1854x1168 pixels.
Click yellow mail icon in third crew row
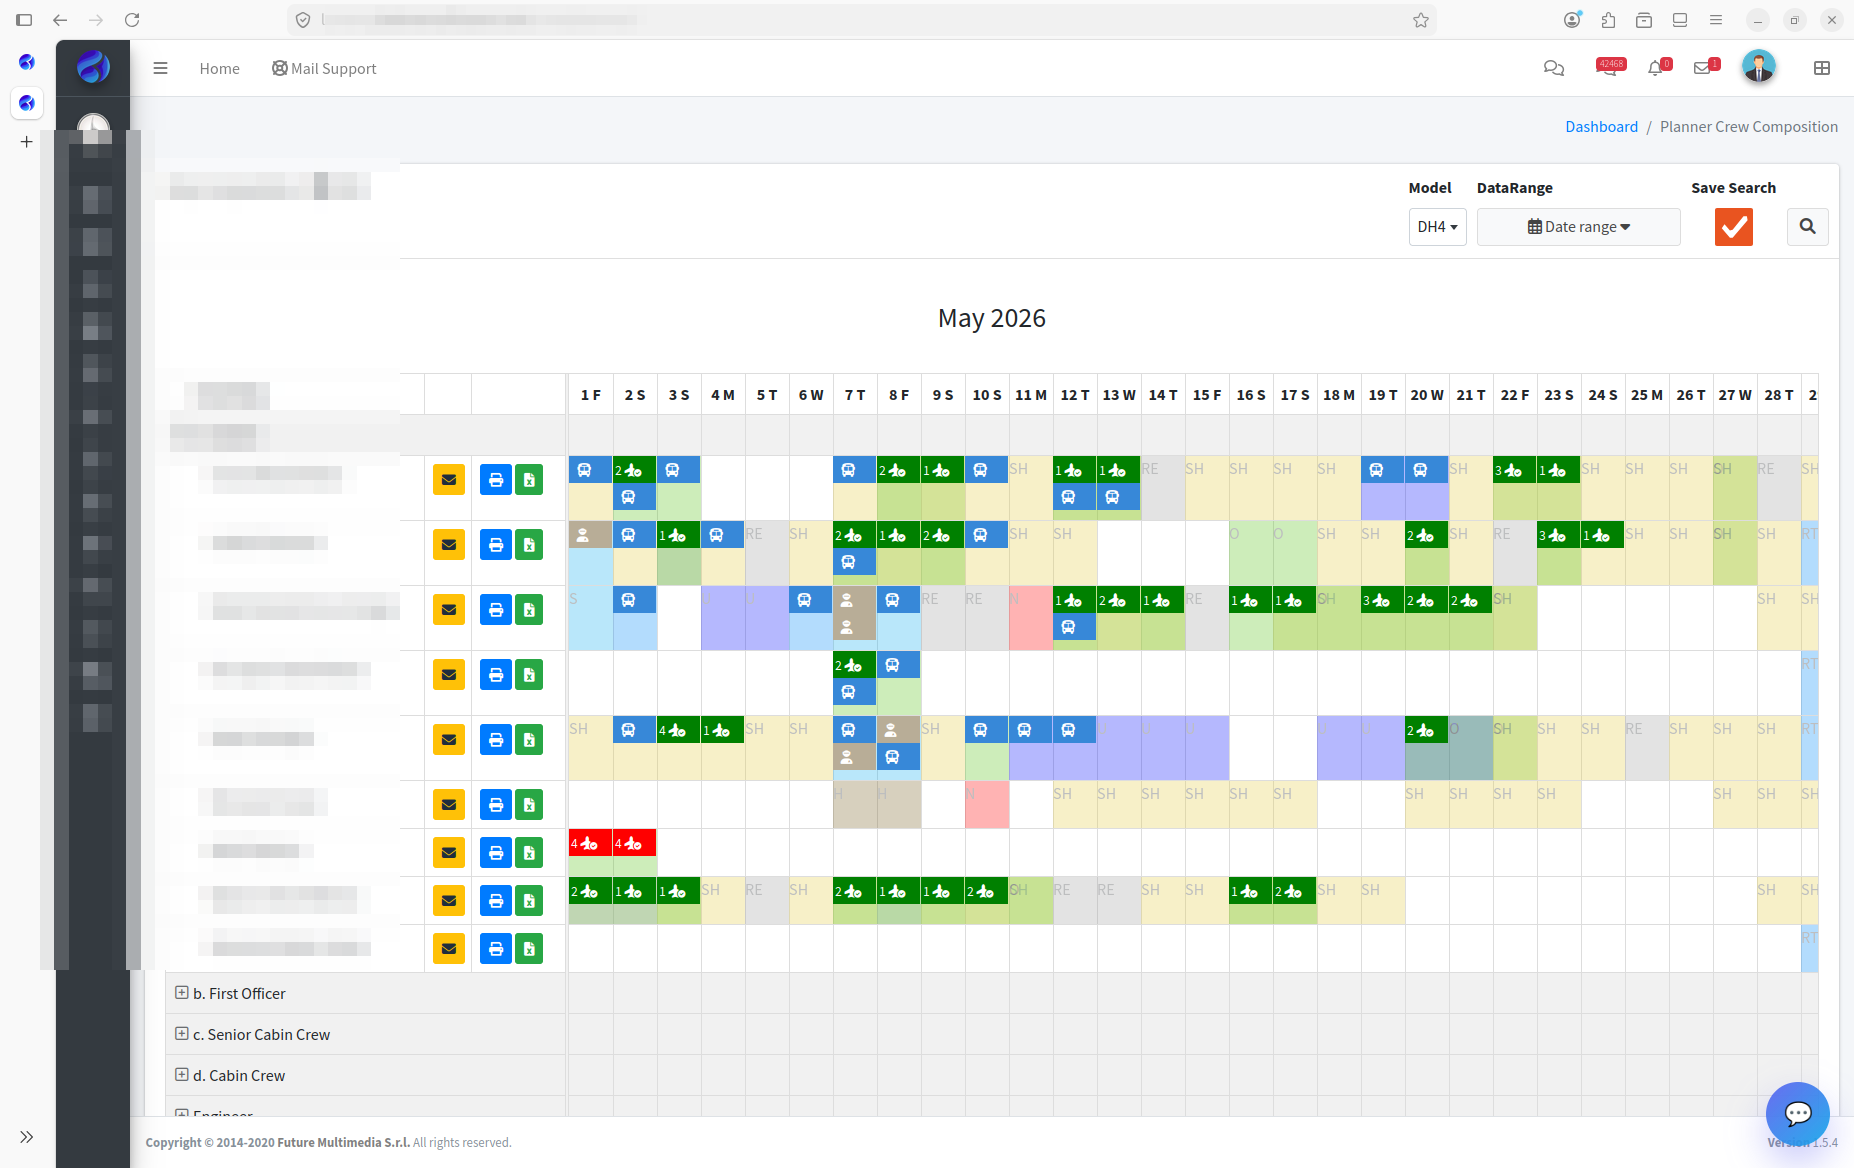pos(449,610)
